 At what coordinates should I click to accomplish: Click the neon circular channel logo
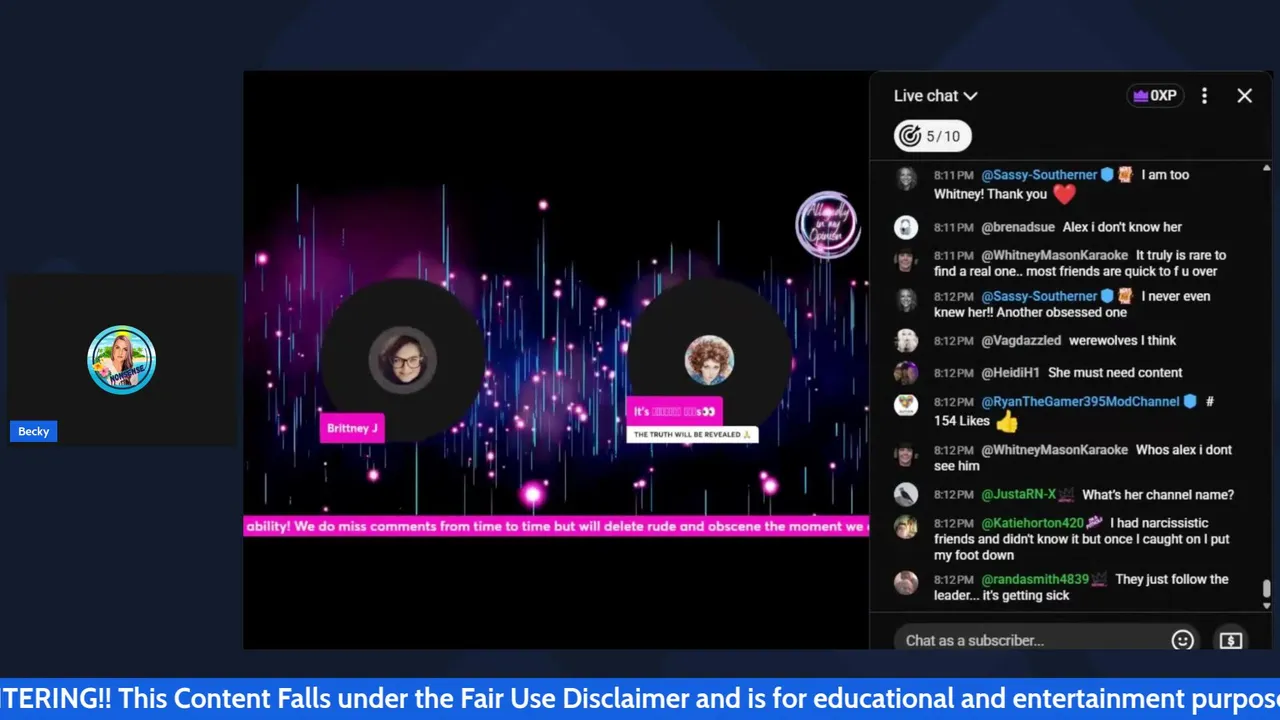coord(827,223)
